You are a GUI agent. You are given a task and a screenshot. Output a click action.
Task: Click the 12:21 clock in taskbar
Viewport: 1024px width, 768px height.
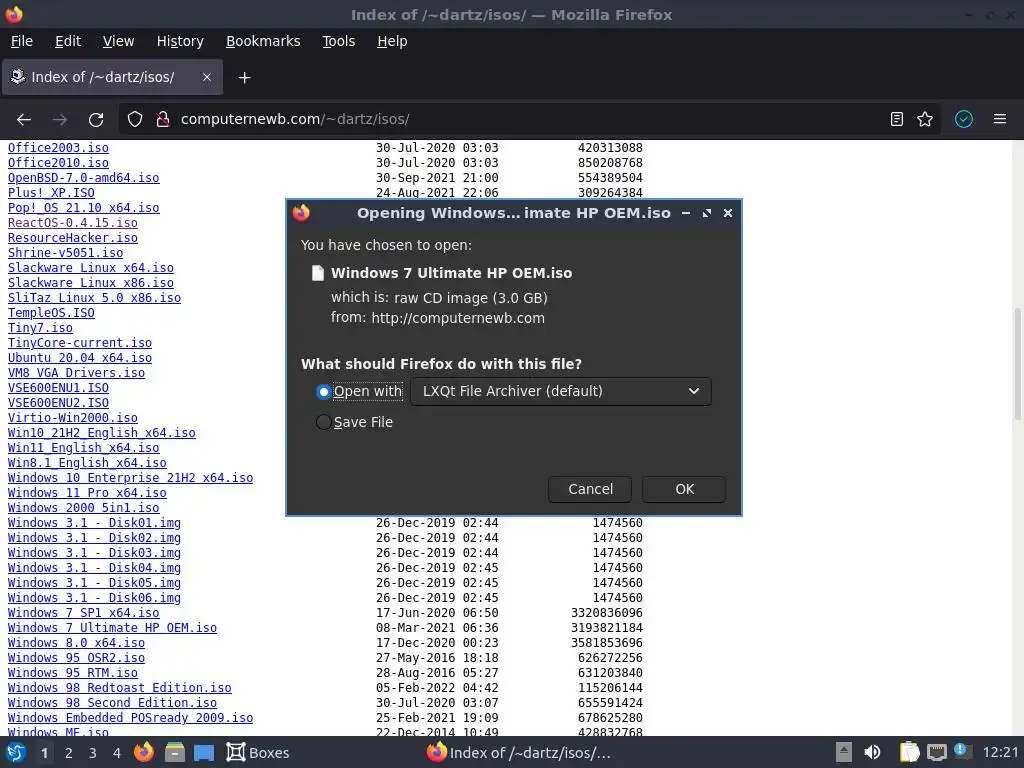coord(1000,753)
